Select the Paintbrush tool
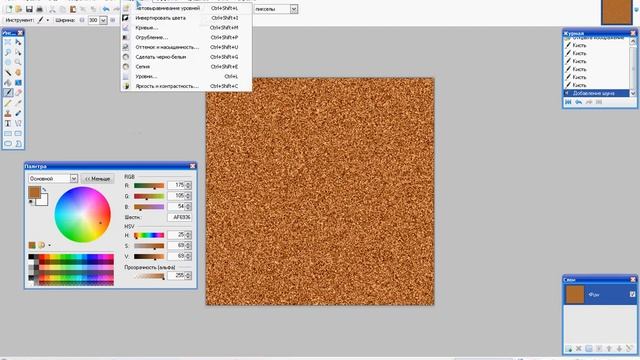640x360 pixels. tap(8, 93)
